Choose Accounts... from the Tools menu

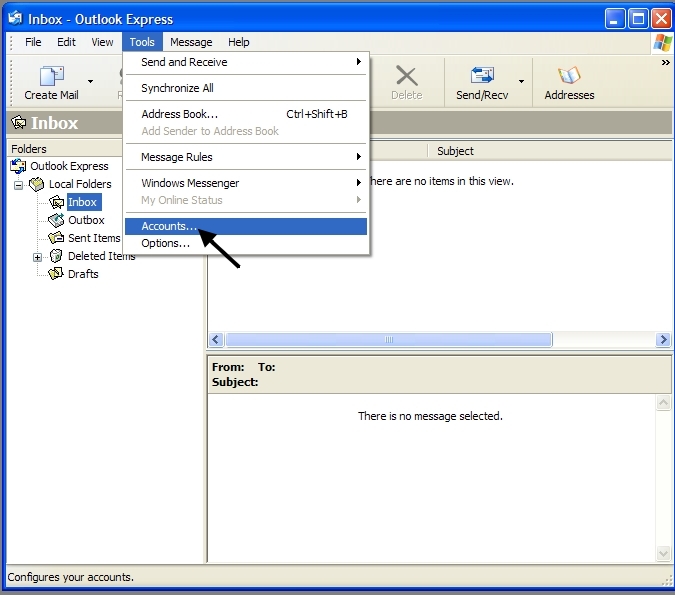(x=169, y=227)
